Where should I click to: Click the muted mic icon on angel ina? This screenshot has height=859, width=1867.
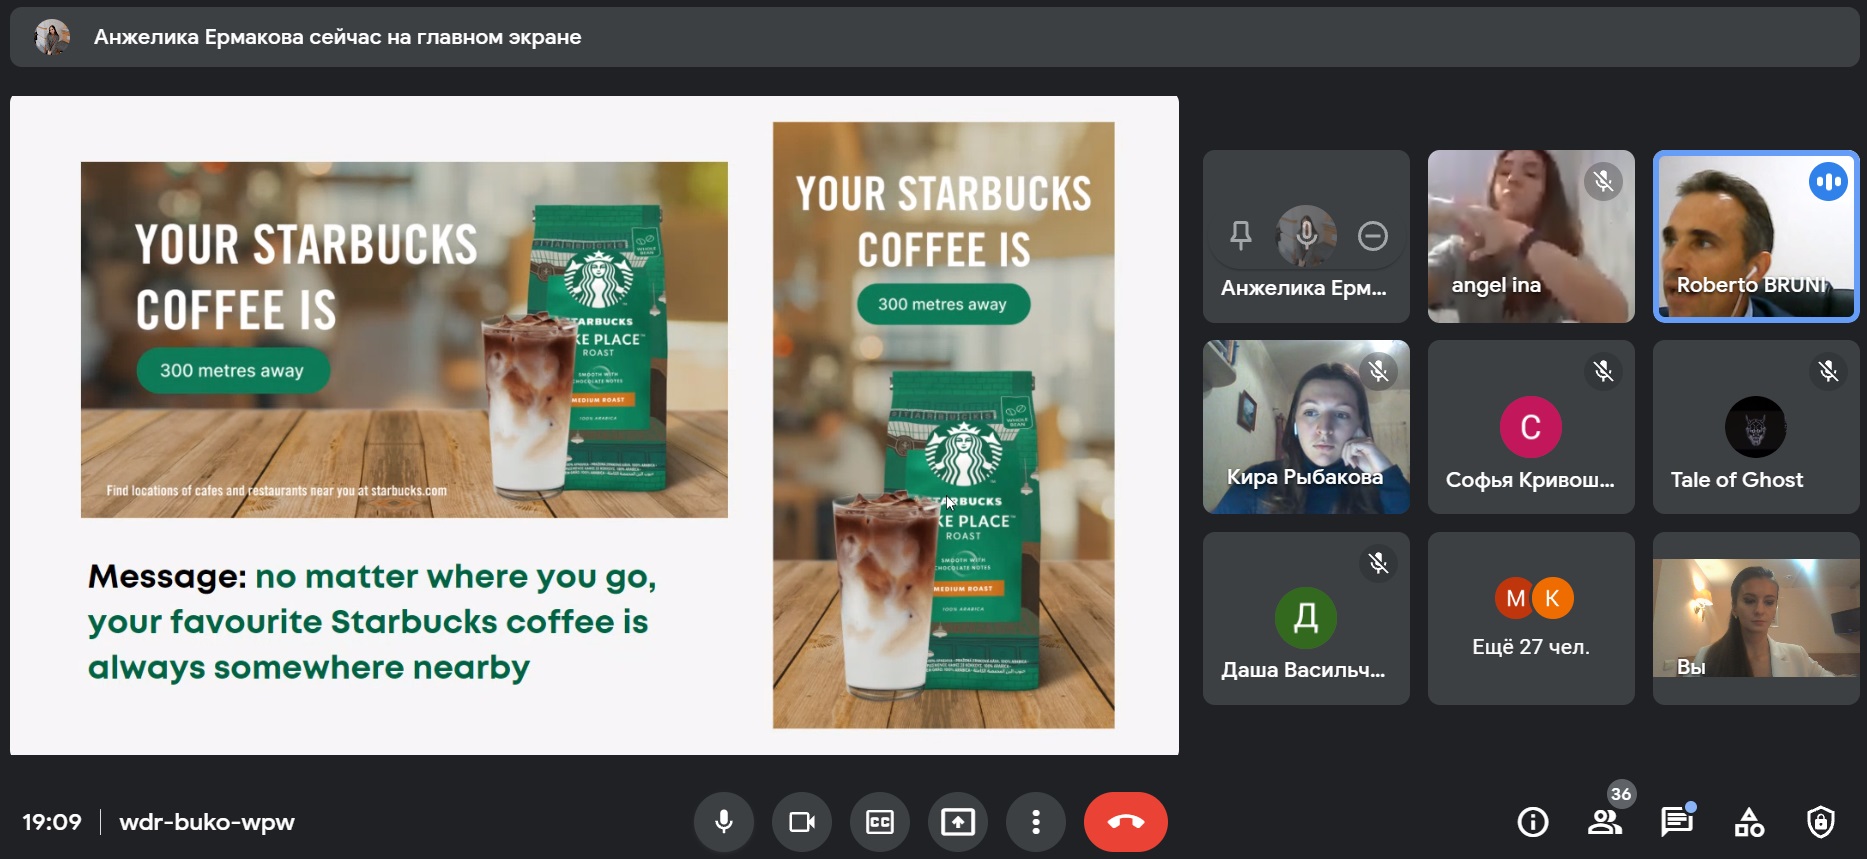tap(1603, 181)
